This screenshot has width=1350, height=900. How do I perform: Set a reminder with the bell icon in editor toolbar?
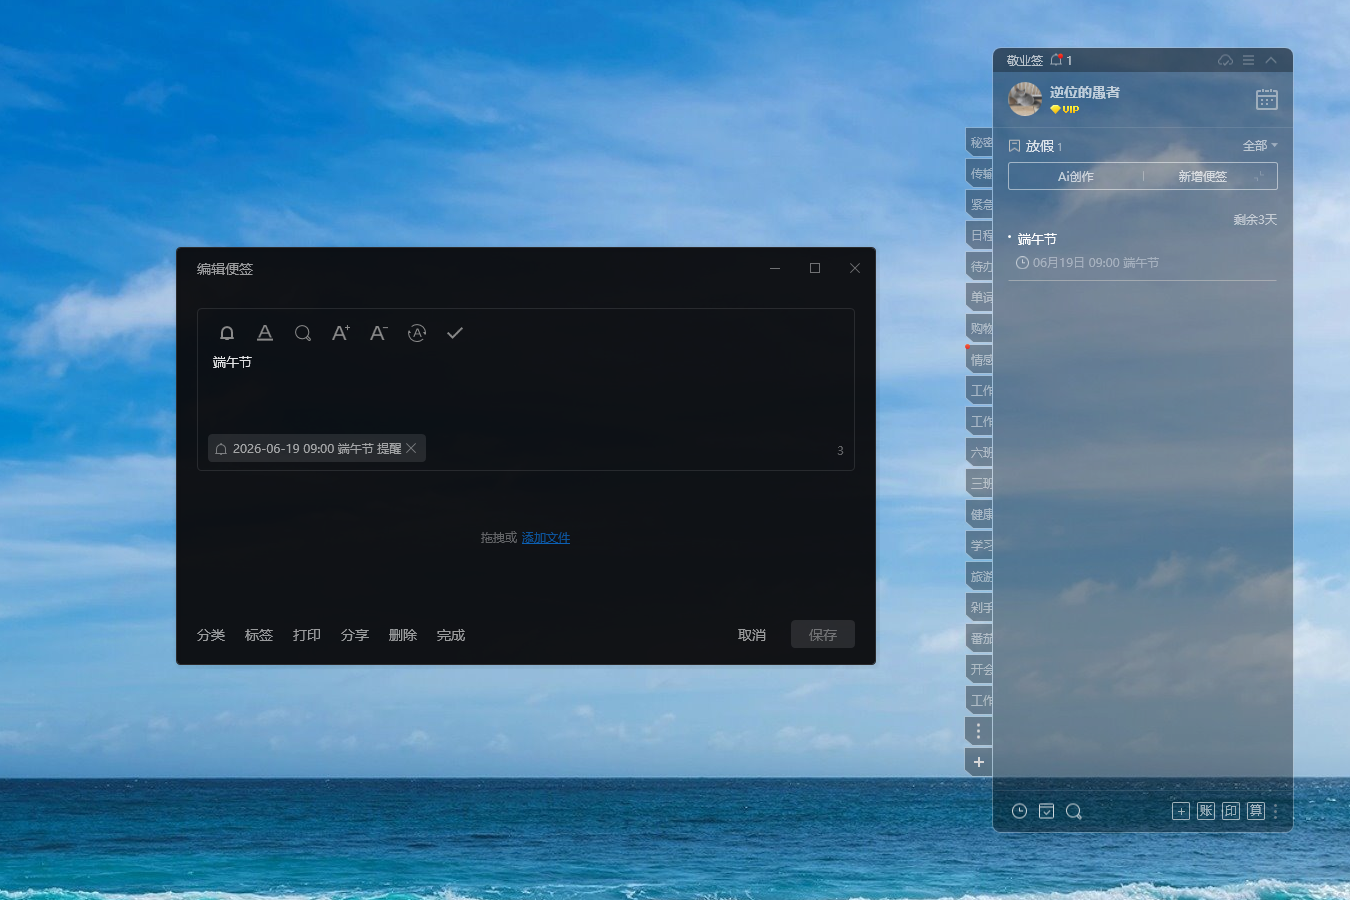click(227, 333)
